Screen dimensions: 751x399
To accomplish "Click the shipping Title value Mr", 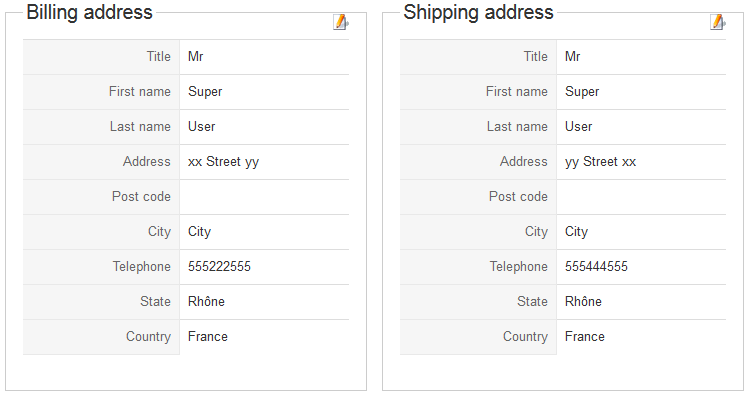I will [x=572, y=57].
